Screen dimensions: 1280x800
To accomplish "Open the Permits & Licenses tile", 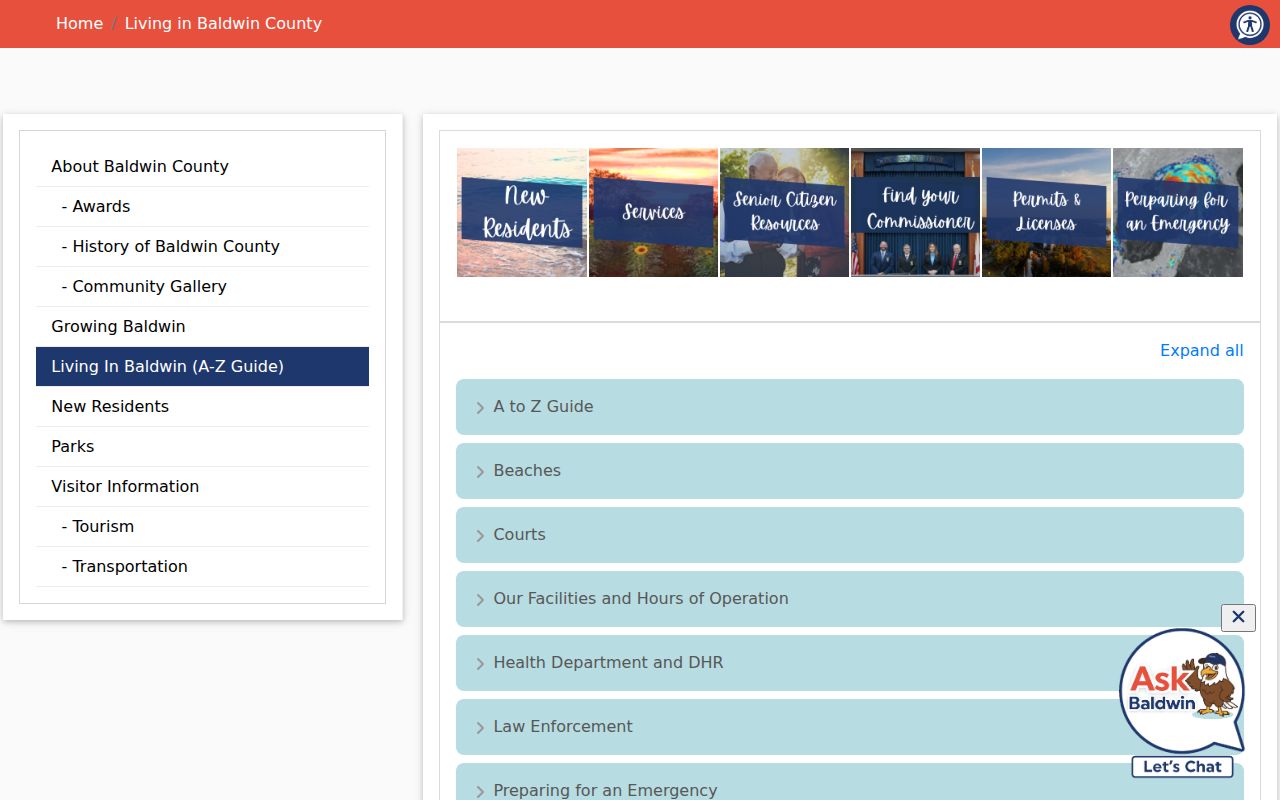I will [x=1046, y=213].
